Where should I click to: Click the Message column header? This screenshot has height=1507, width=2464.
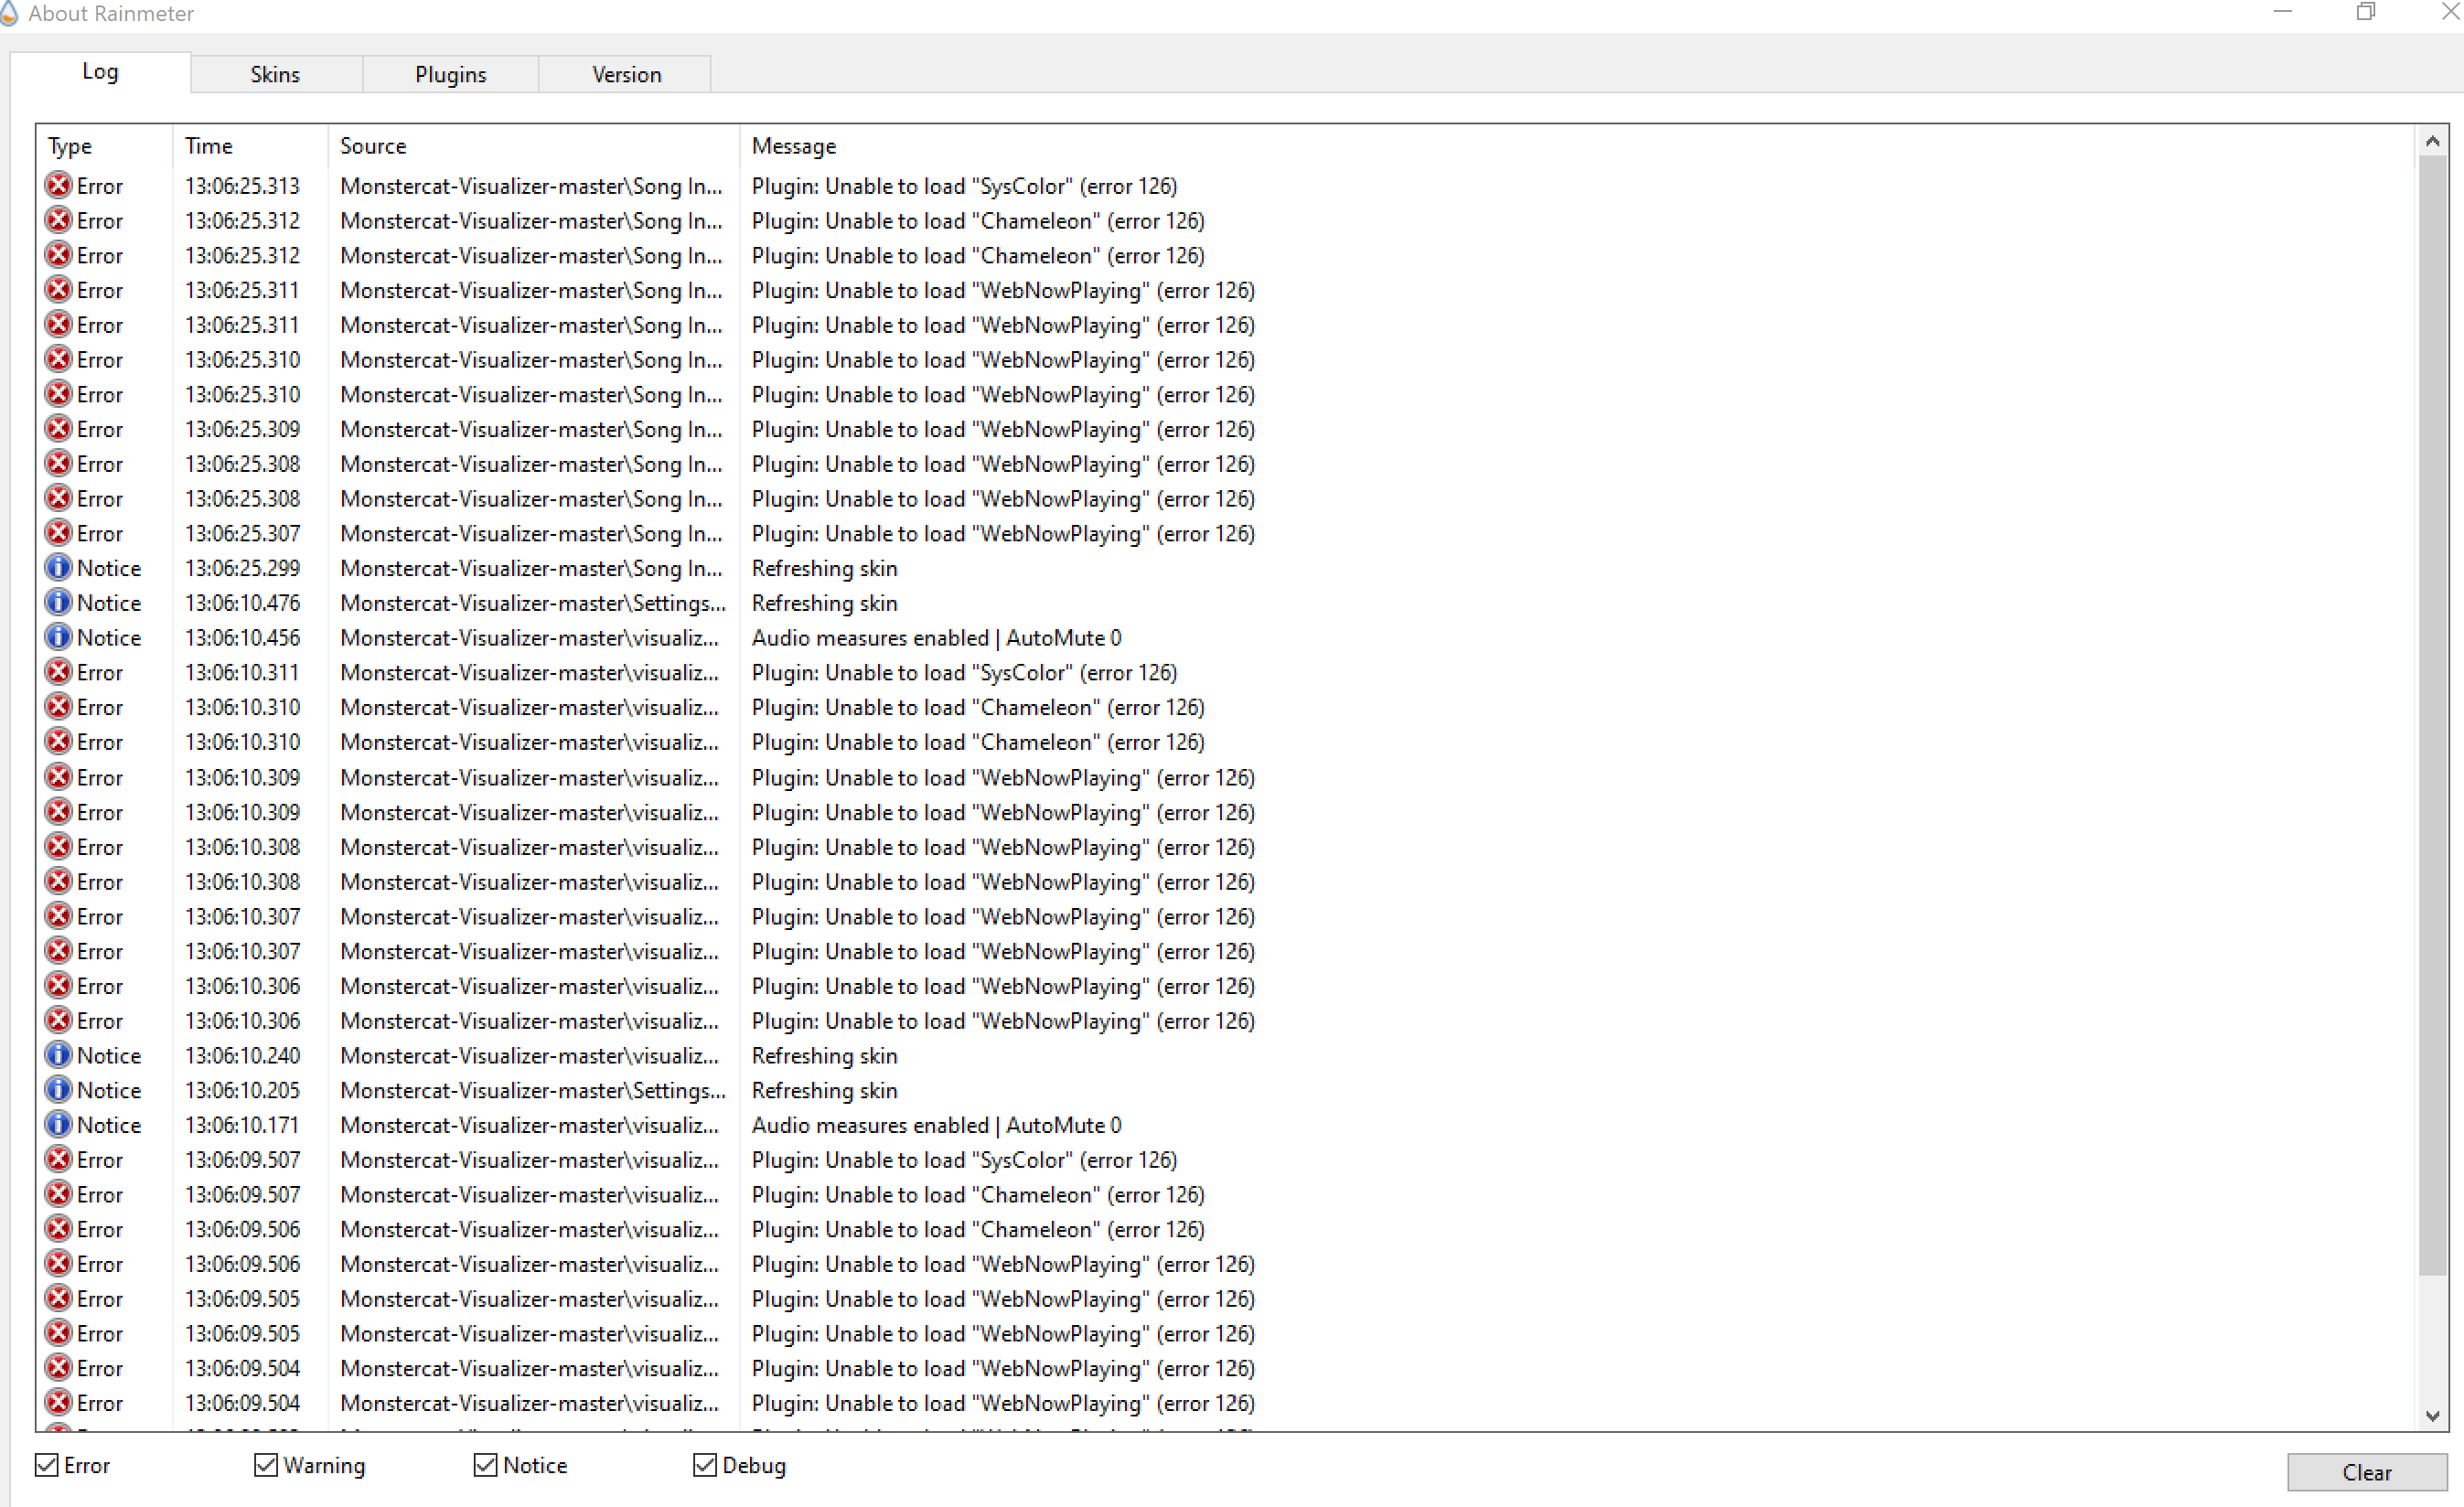click(793, 146)
